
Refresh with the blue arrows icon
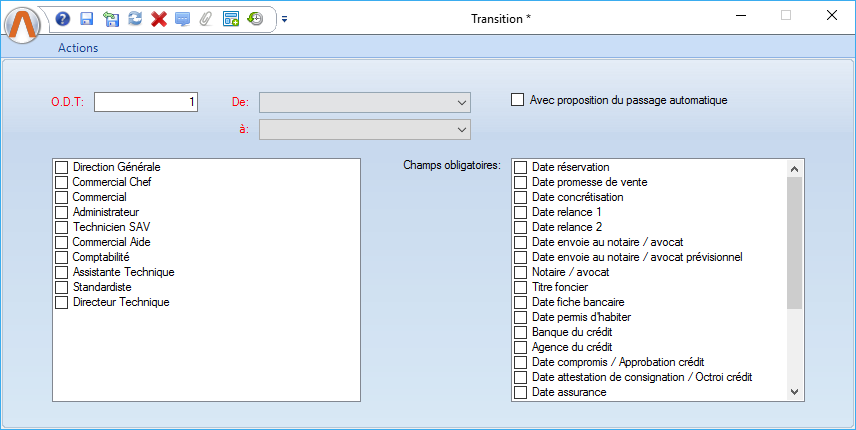pos(135,19)
